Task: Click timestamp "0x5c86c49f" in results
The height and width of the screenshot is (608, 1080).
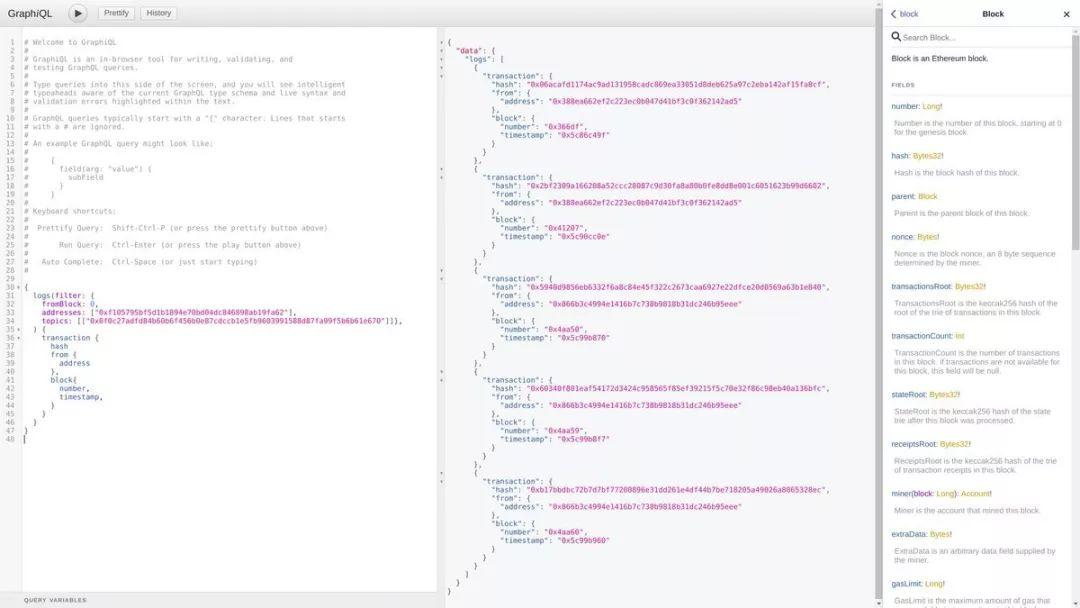Action: click(583, 136)
